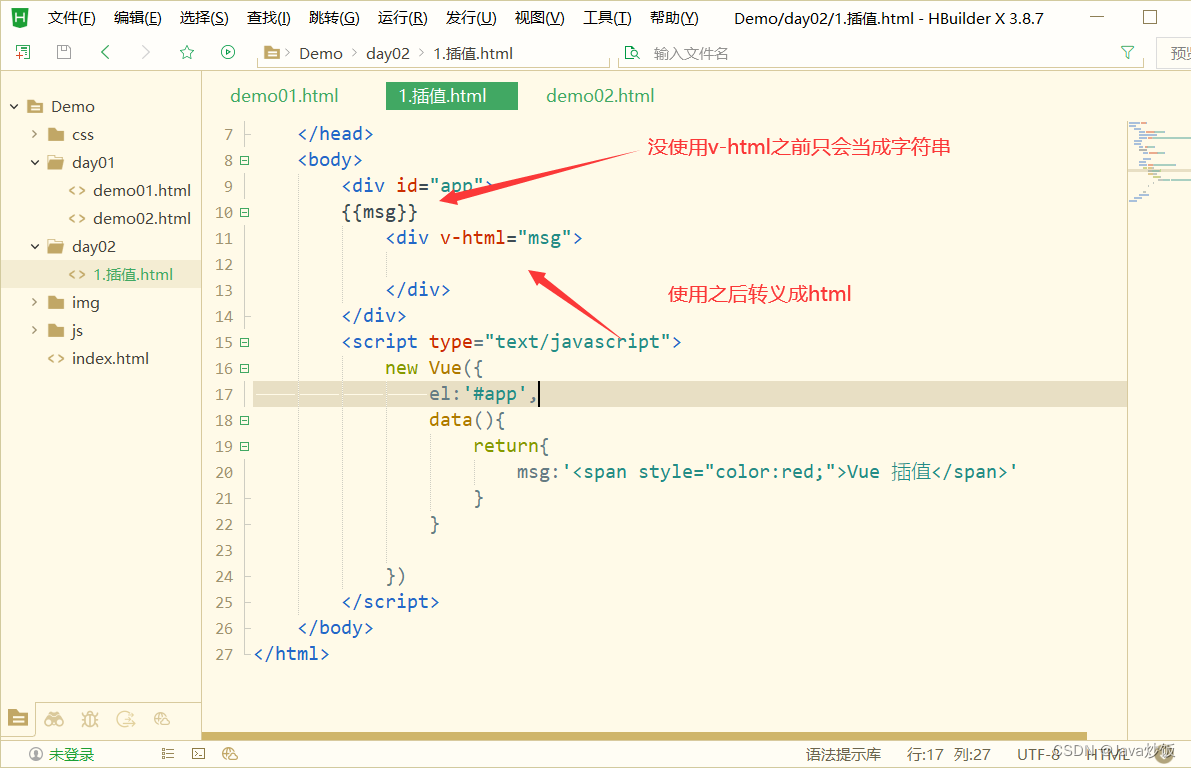Open the bug debug icon at bottom
Viewport: 1191px width, 768px height.
tap(90, 719)
